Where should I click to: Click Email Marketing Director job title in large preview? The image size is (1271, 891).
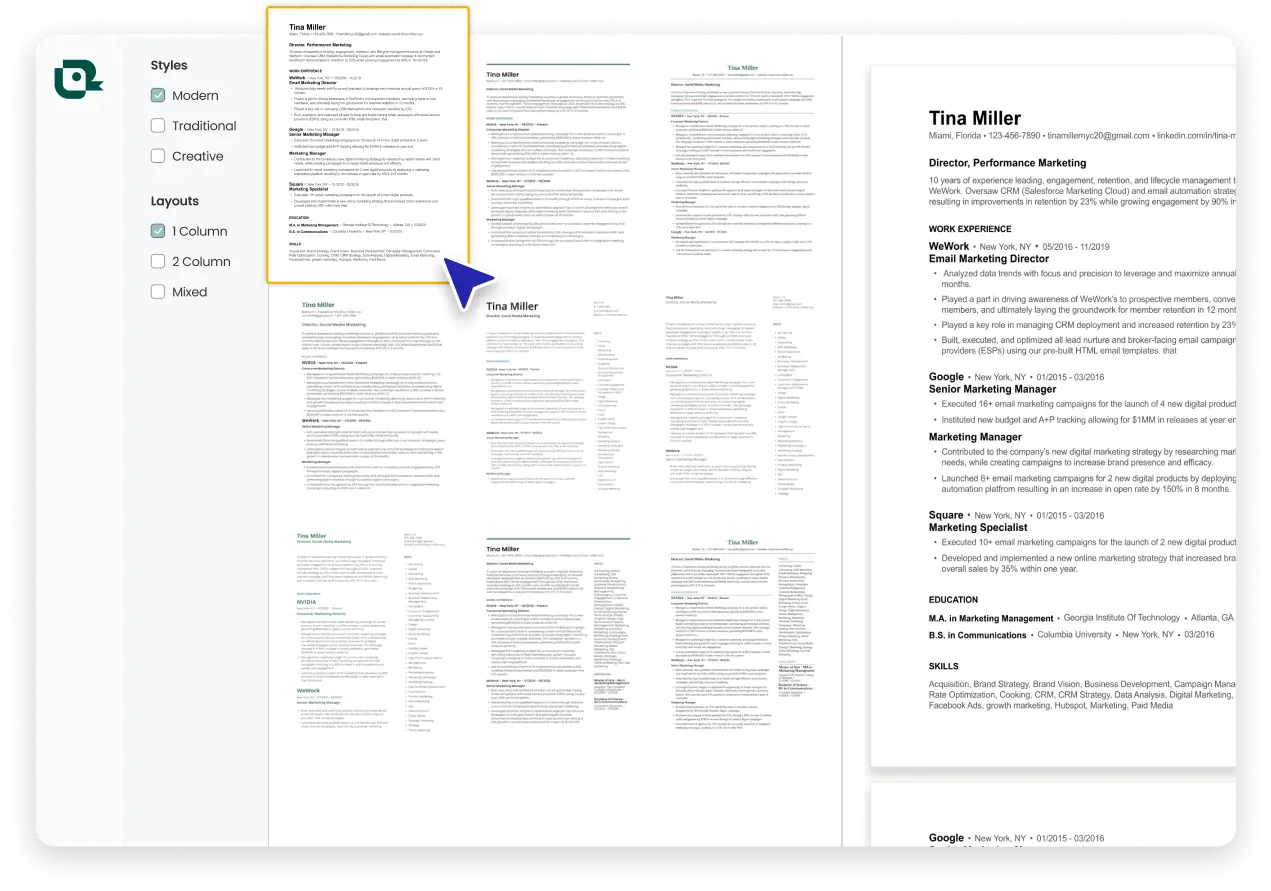989,259
